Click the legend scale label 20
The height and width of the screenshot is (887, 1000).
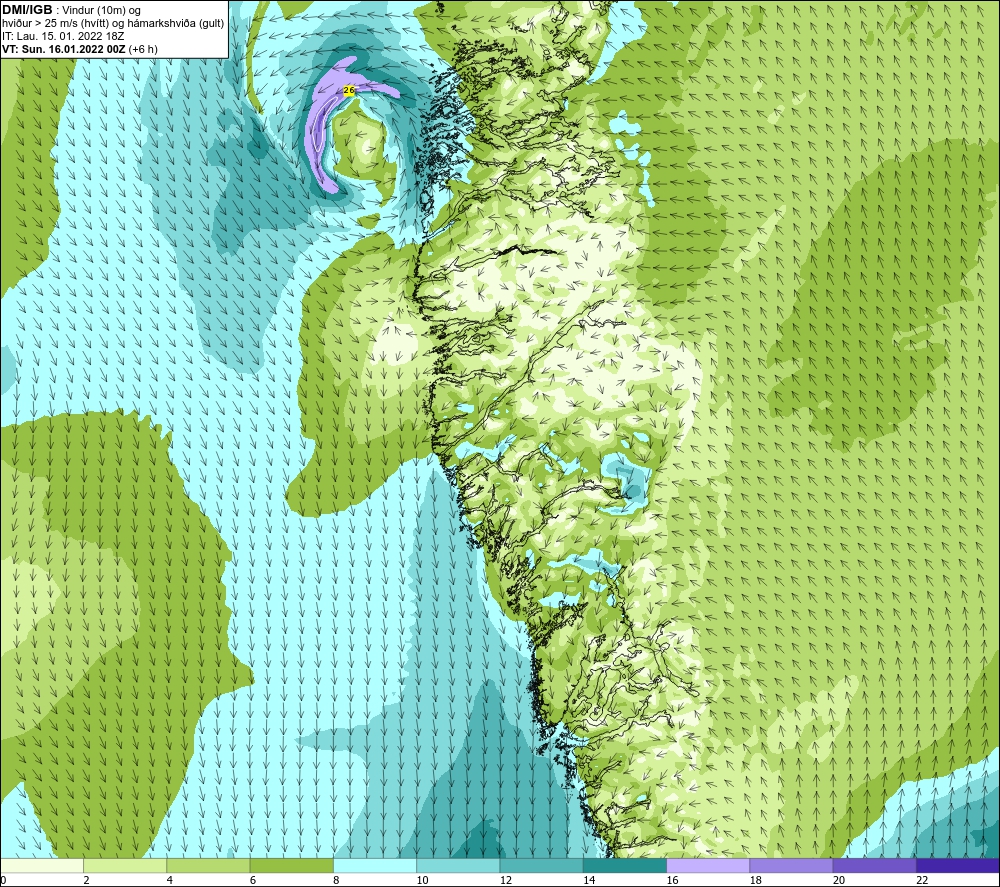point(839,880)
